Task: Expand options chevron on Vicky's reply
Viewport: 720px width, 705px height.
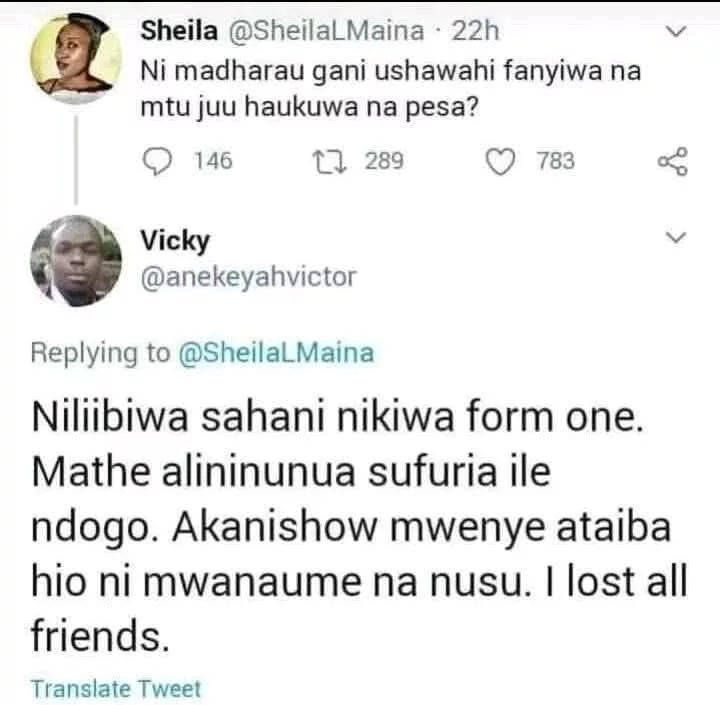Action: (675, 237)
